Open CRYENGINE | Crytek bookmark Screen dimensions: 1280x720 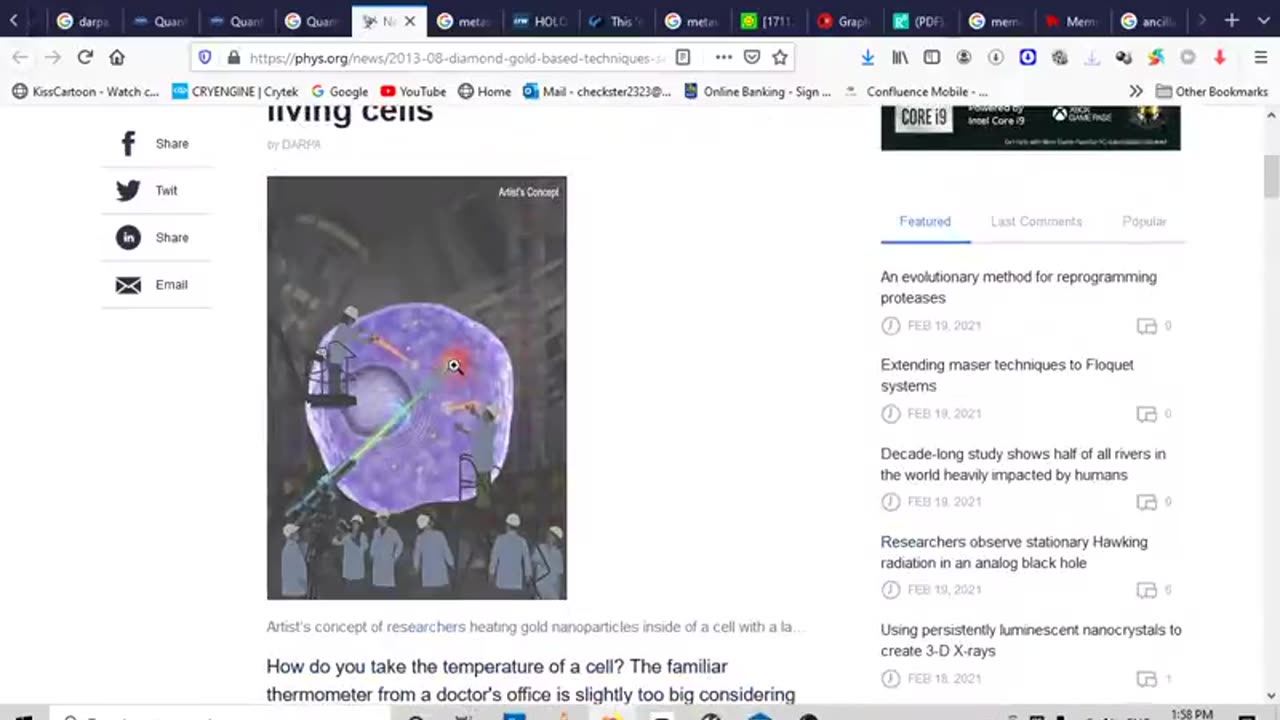pos(235,91)
